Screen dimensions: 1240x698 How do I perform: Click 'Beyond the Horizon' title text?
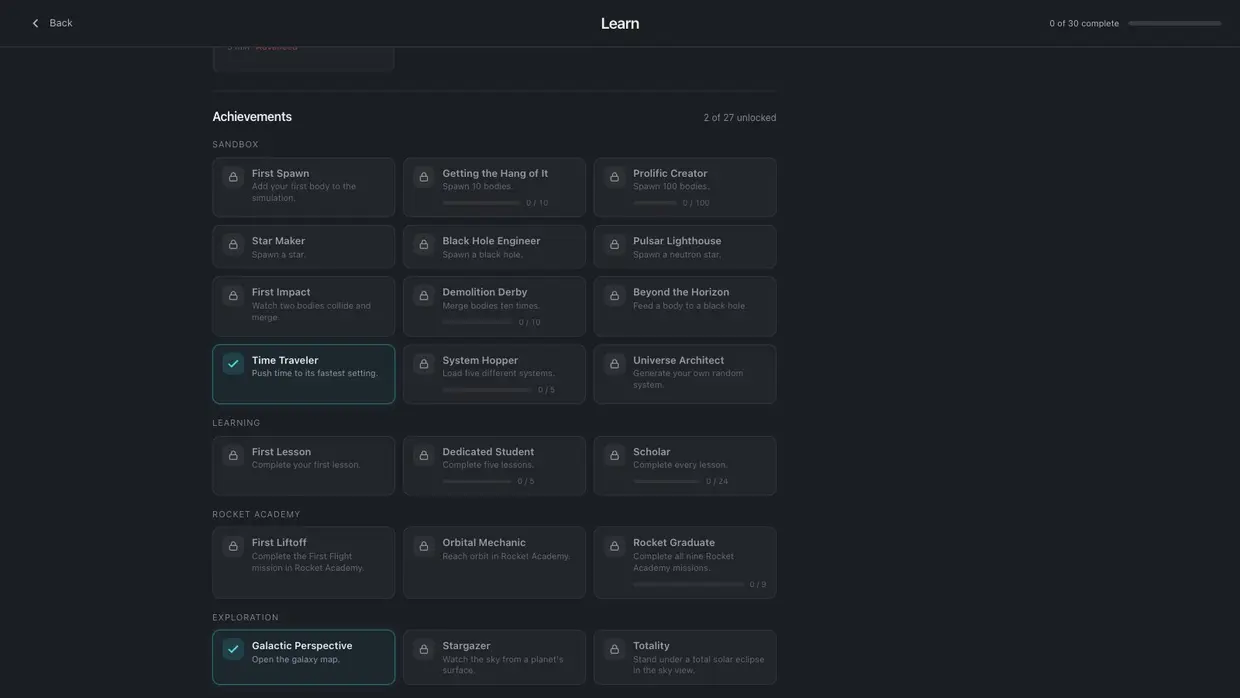click(x=681, y=292)
